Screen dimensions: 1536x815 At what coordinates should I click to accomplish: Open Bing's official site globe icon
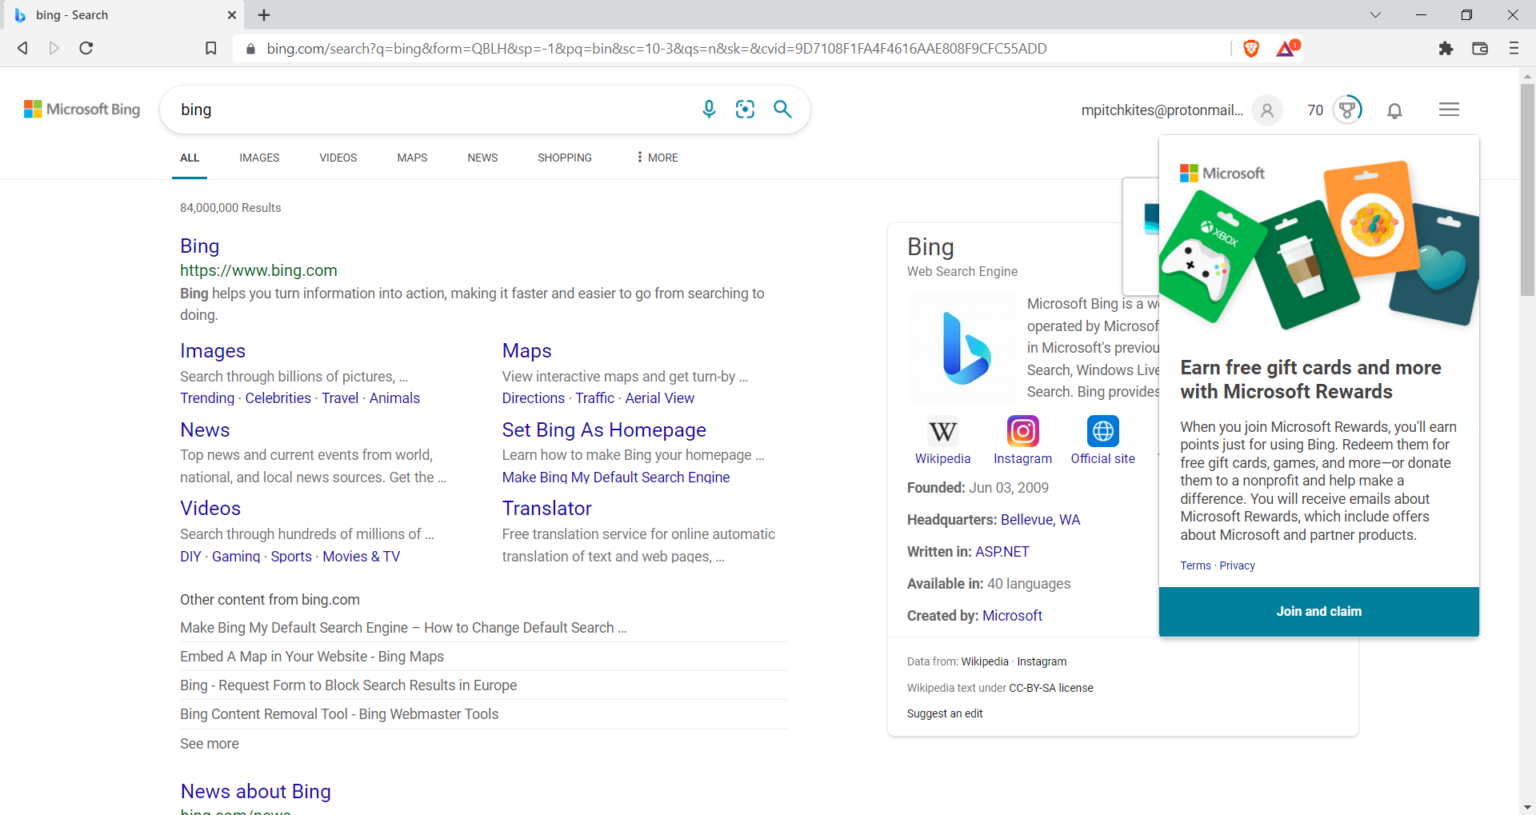[1102, 431]
